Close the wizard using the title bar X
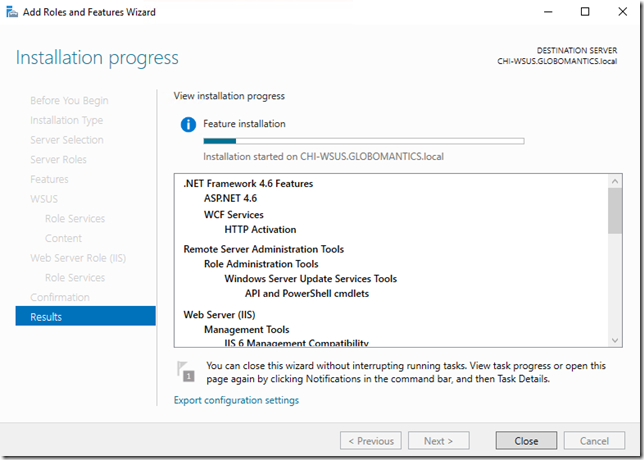Viewport: 644px width, 460px height. click(623, 12)
